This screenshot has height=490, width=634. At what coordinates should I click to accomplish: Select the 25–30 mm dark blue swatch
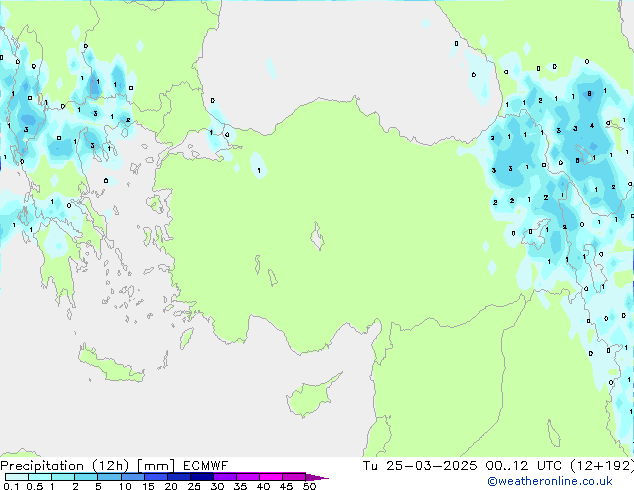coord(202,477)
